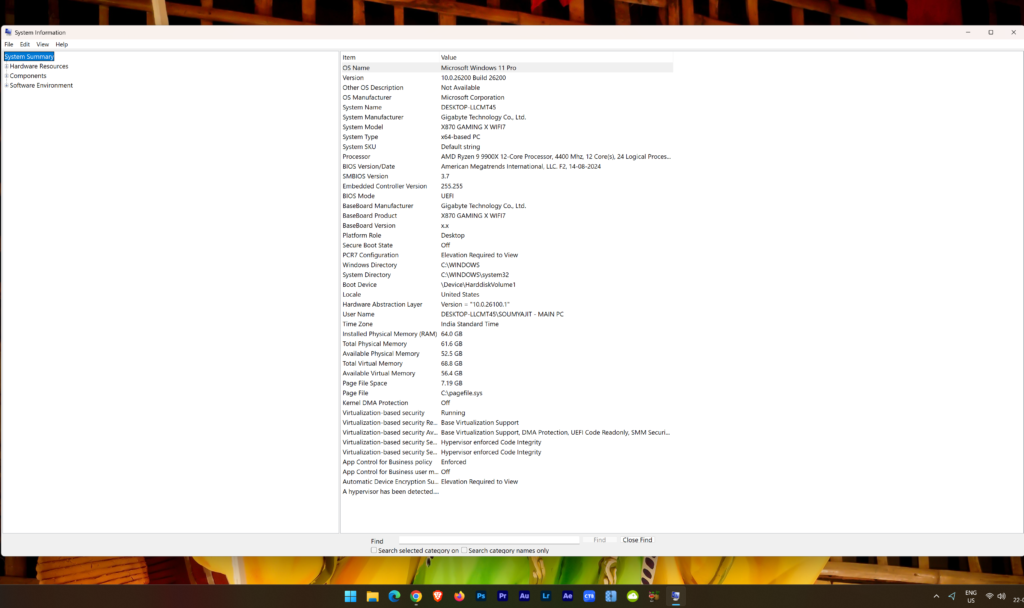Switch to Google Chrome on the taskbar
1024x608 pixels.
416,596
